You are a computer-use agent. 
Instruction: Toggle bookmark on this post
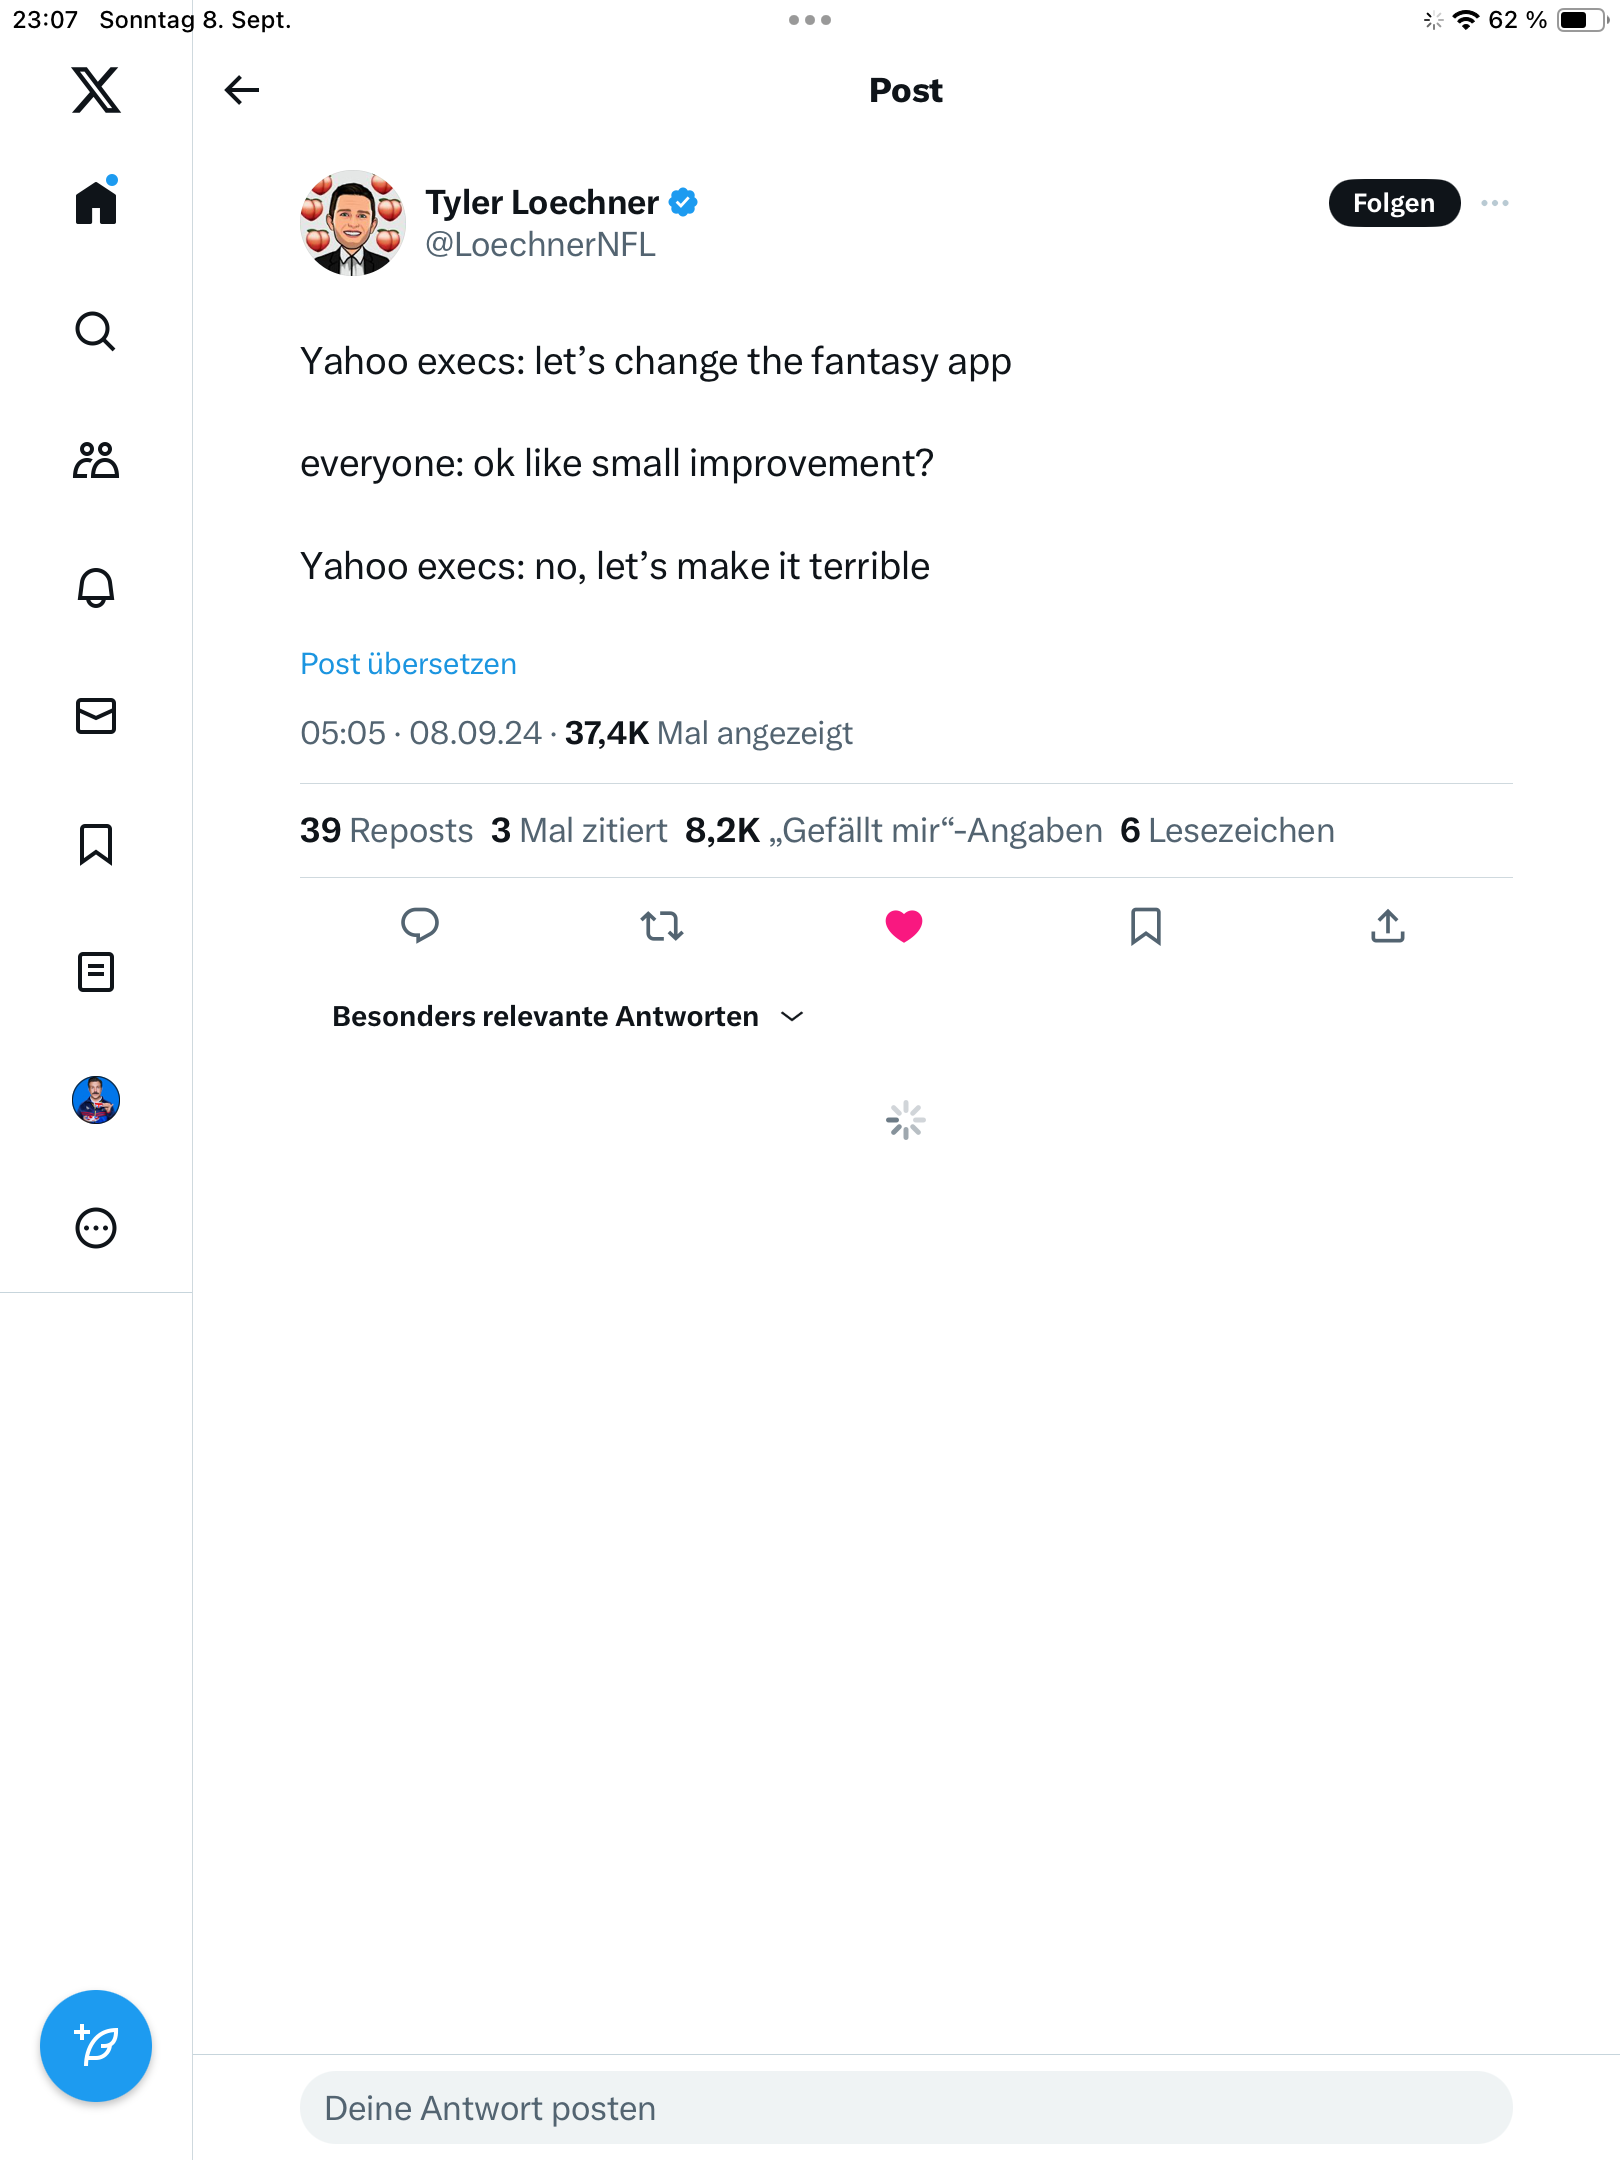click(1146, 926)
